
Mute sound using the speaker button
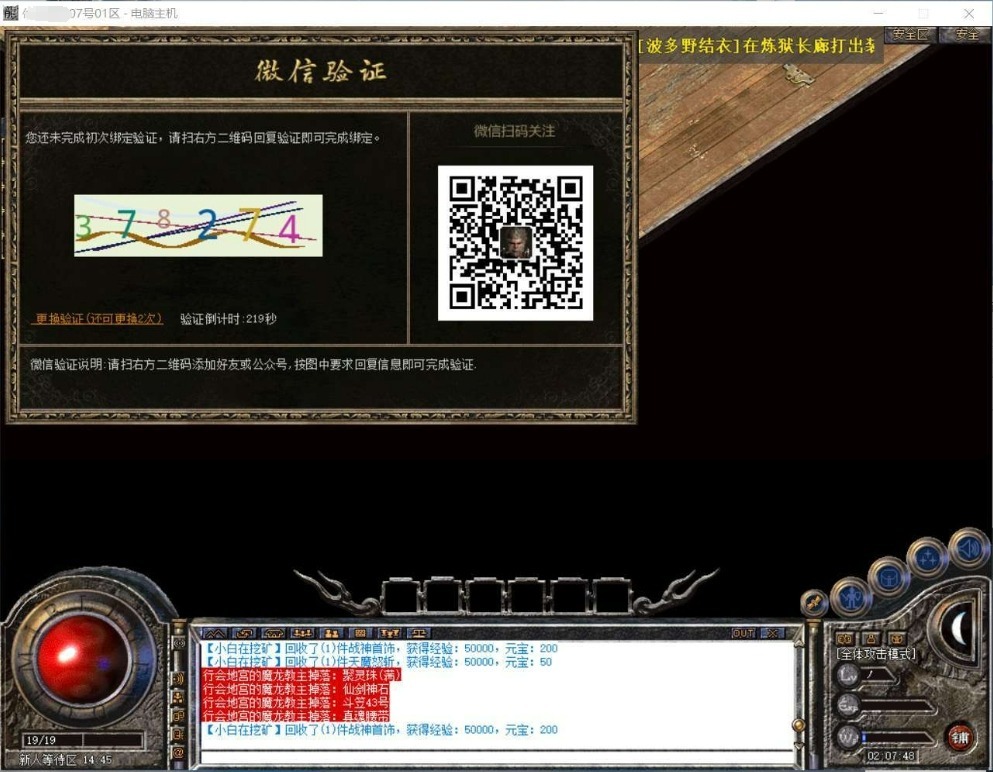click(x=966, y=547)
